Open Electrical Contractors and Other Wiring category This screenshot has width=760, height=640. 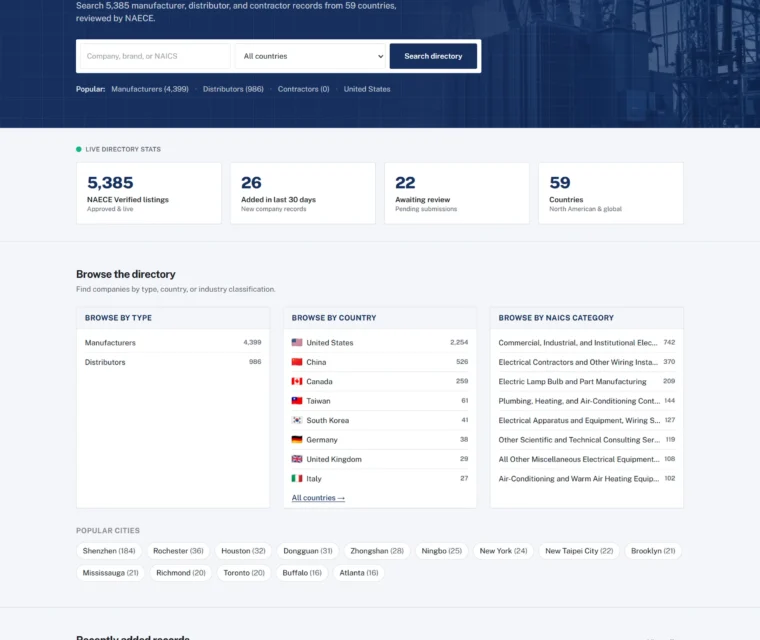coord(587,362)
